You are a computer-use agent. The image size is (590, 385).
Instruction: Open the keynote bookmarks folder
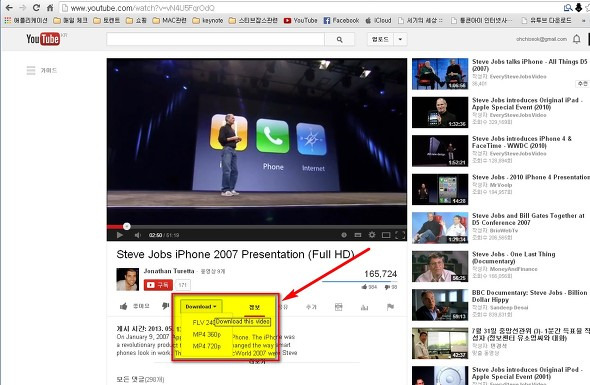click(208, 20)
